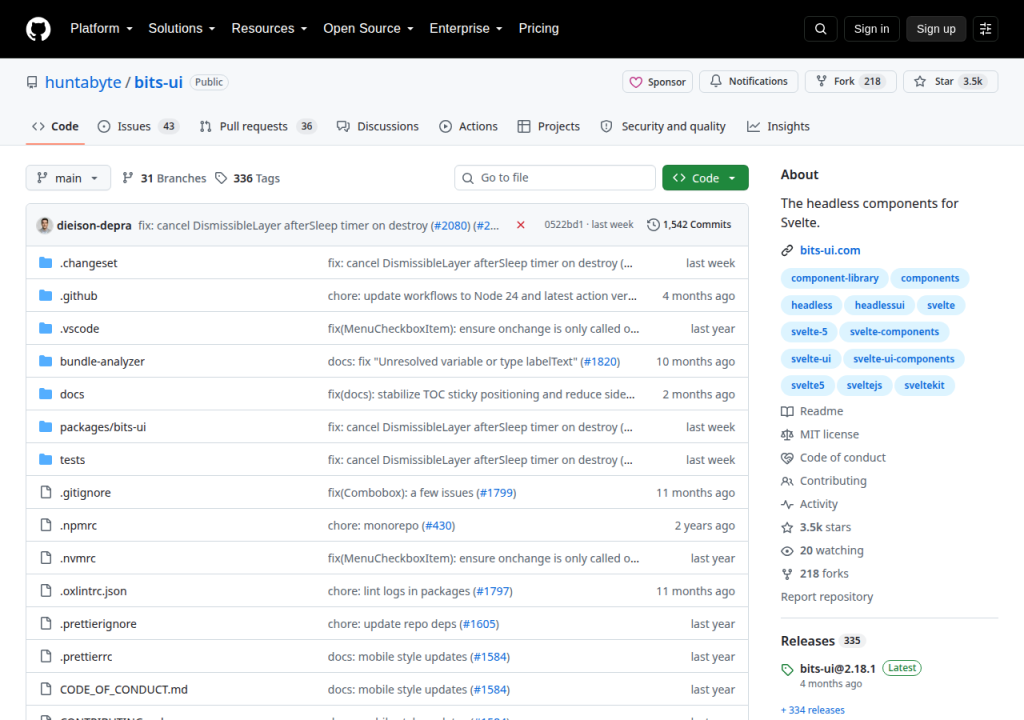Focus the Go to file search field
Screen dimensions: 1024x720
coord(555,178)
